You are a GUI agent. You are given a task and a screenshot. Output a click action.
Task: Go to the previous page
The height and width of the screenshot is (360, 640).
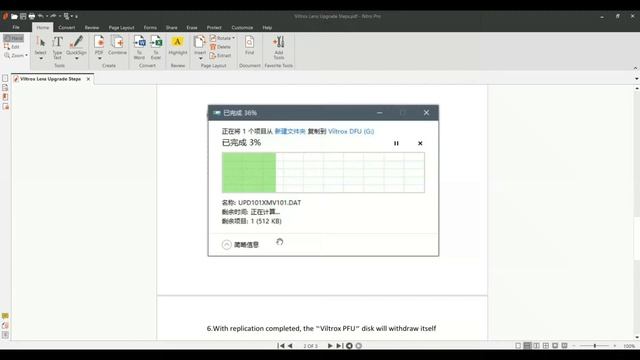[290, 346]
